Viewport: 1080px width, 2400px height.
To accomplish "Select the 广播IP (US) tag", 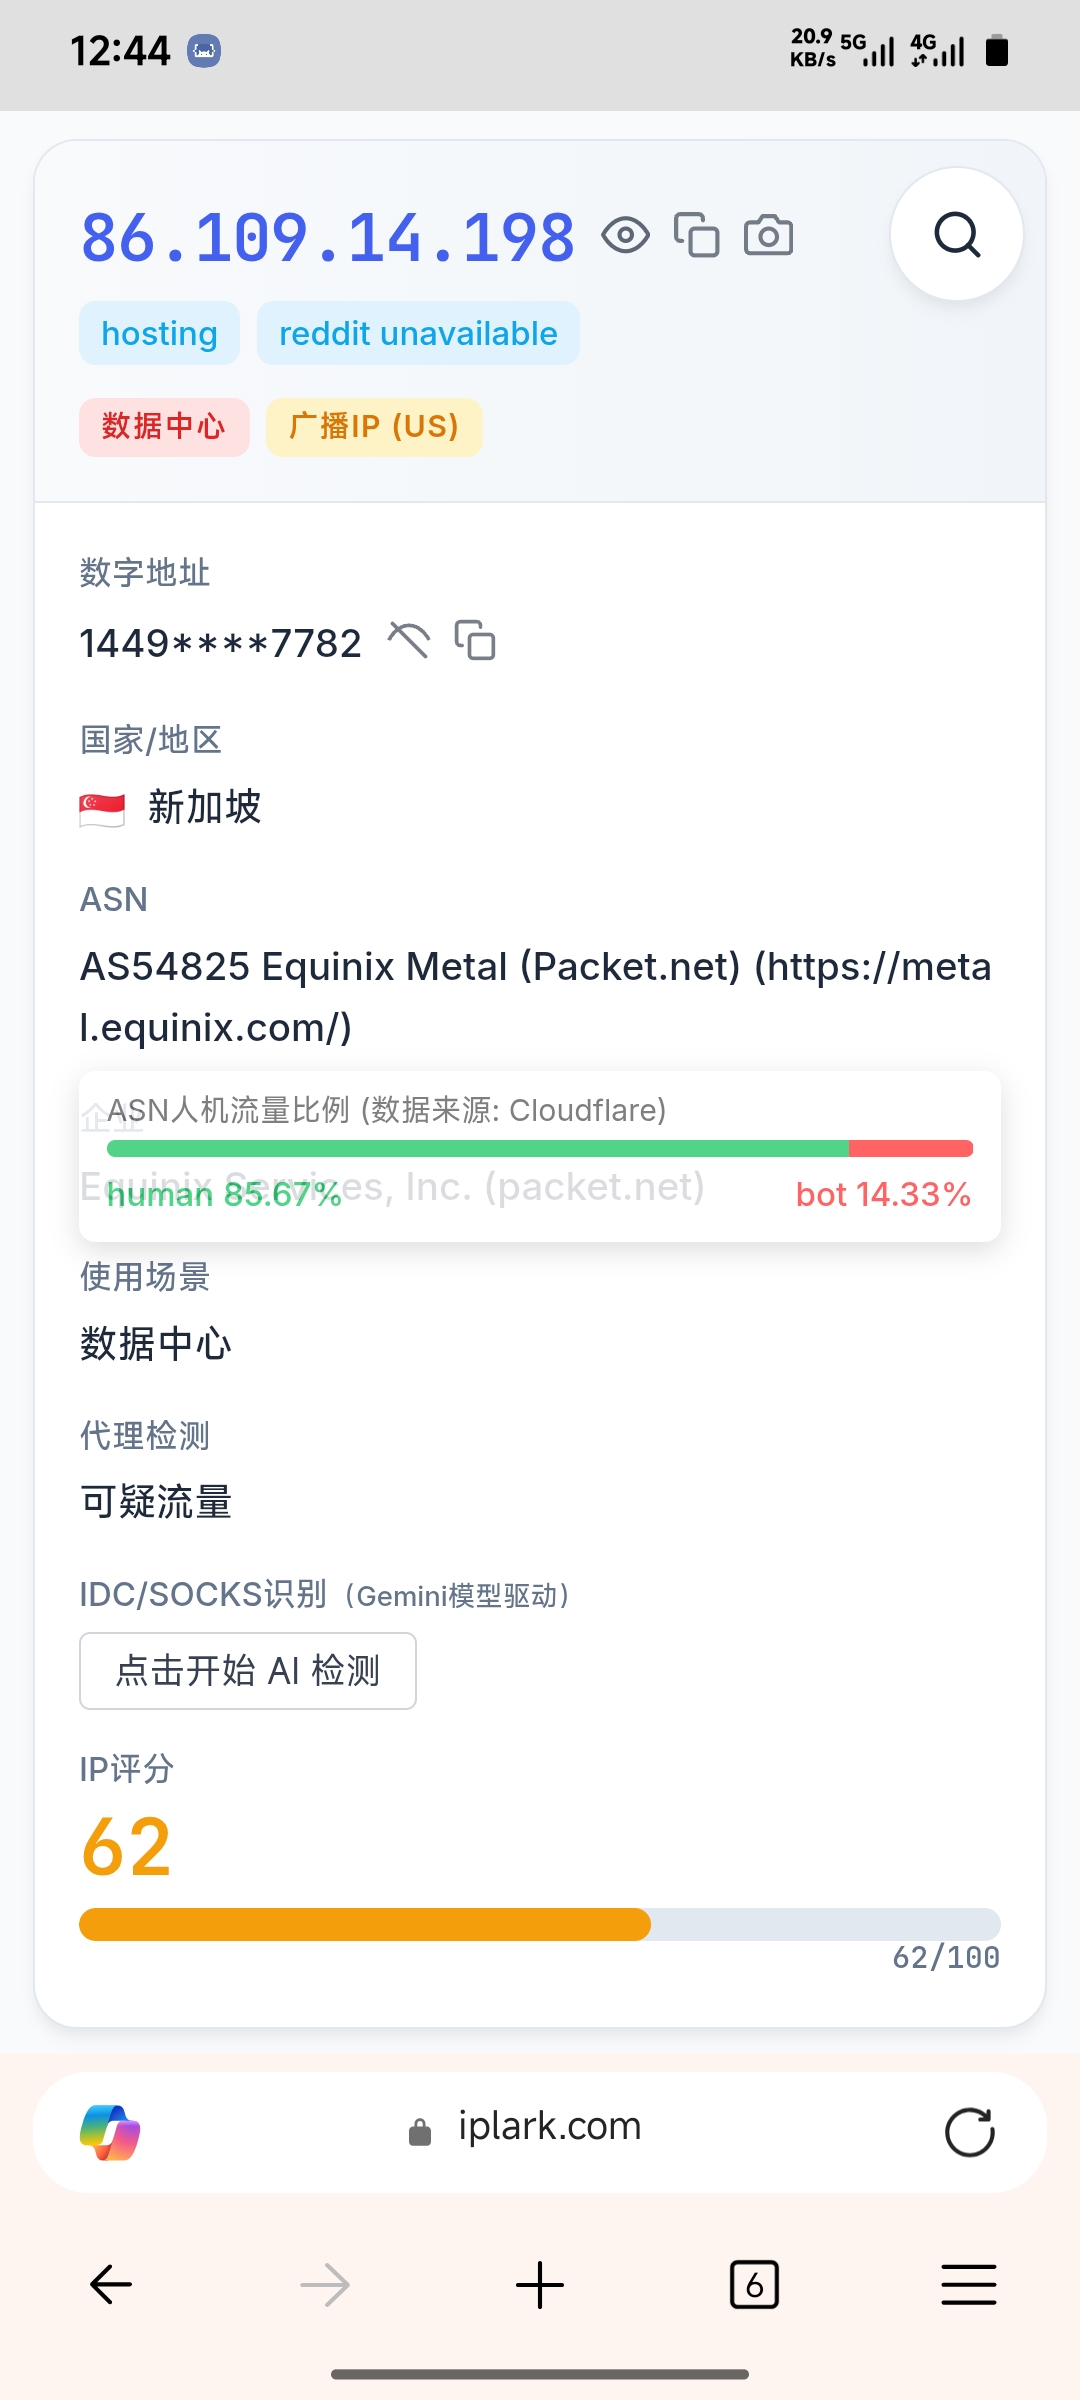I will [x=374, y=427].
